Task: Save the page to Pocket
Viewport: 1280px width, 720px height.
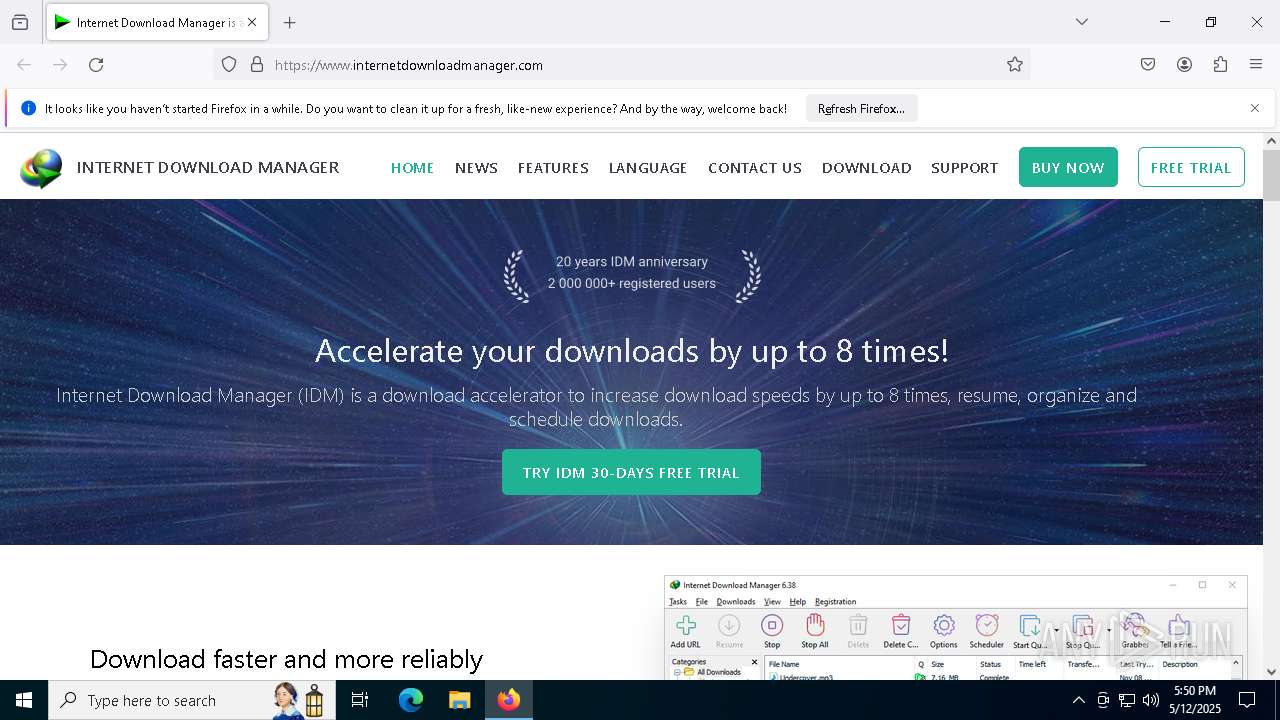Action: point(1148,65)
